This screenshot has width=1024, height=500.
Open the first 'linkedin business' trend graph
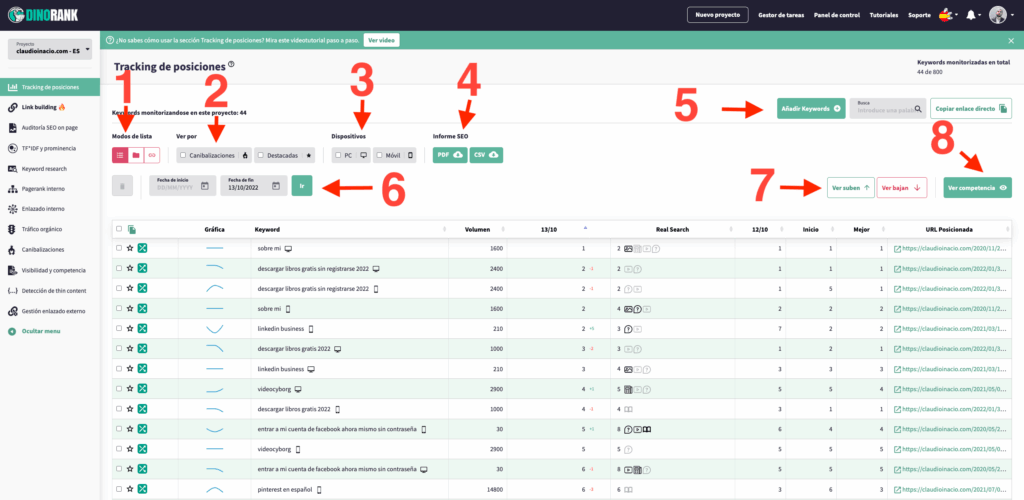(215, 329)
